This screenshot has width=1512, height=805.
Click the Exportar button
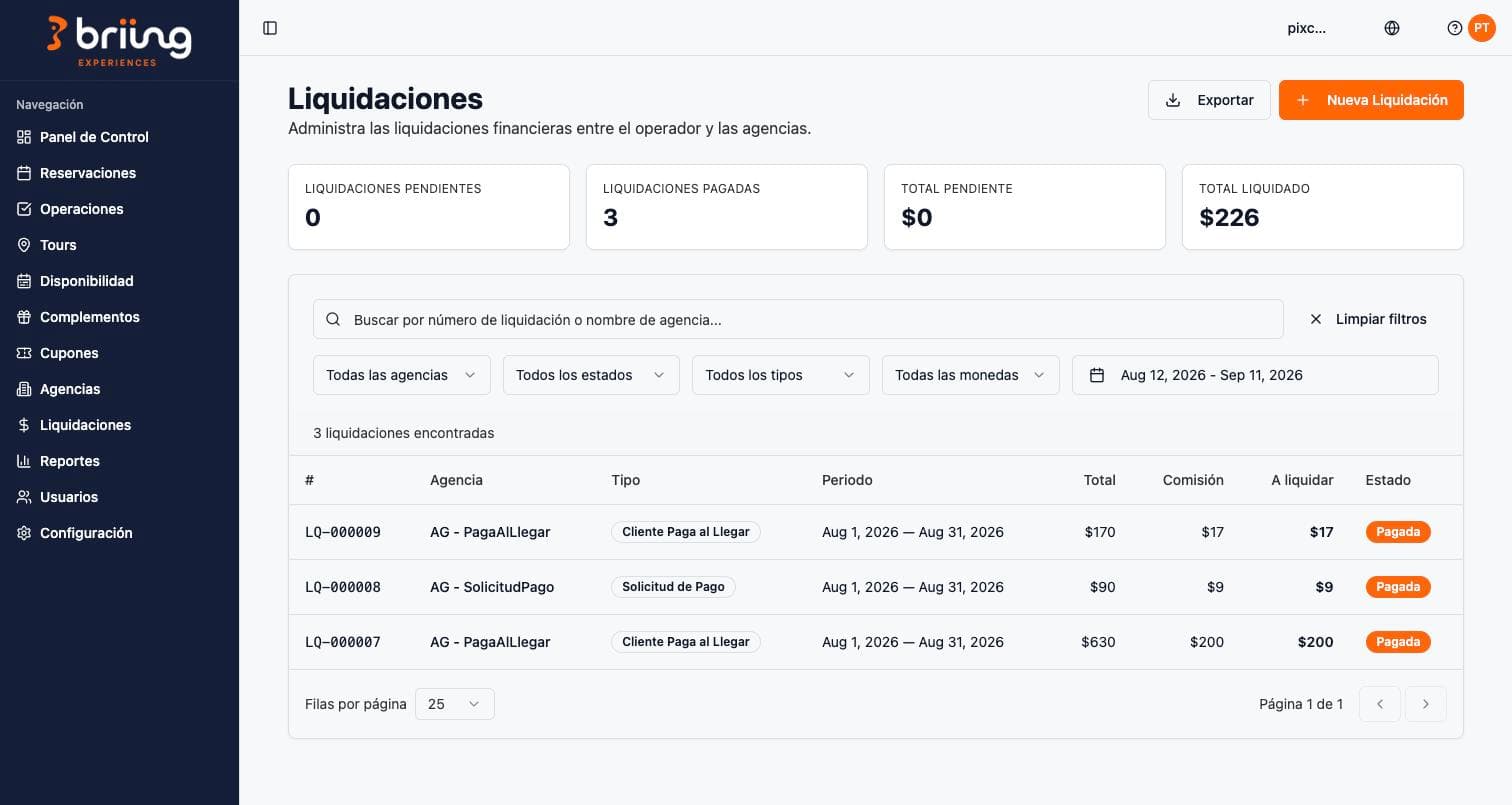pyautogui.click(x=1209, y=100)
